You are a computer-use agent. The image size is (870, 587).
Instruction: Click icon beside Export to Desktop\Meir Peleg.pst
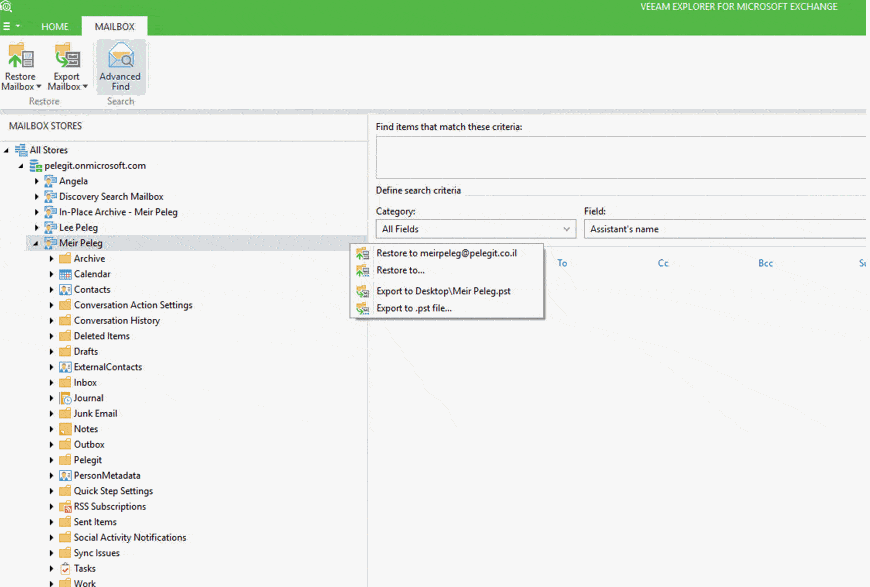coord(362,291)
